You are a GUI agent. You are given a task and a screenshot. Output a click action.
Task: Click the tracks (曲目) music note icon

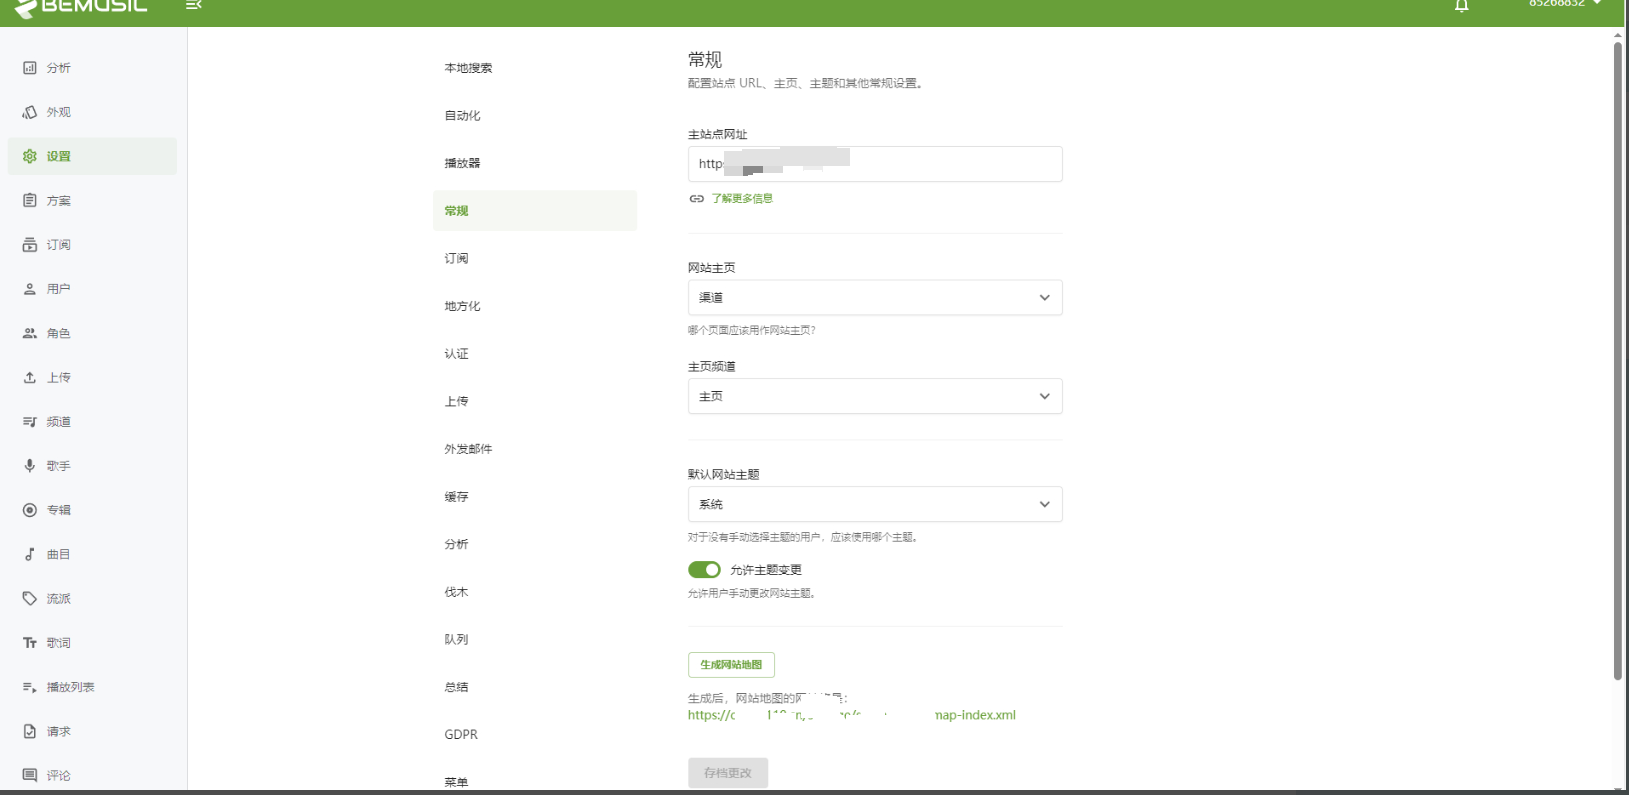(x=30, y=554)
